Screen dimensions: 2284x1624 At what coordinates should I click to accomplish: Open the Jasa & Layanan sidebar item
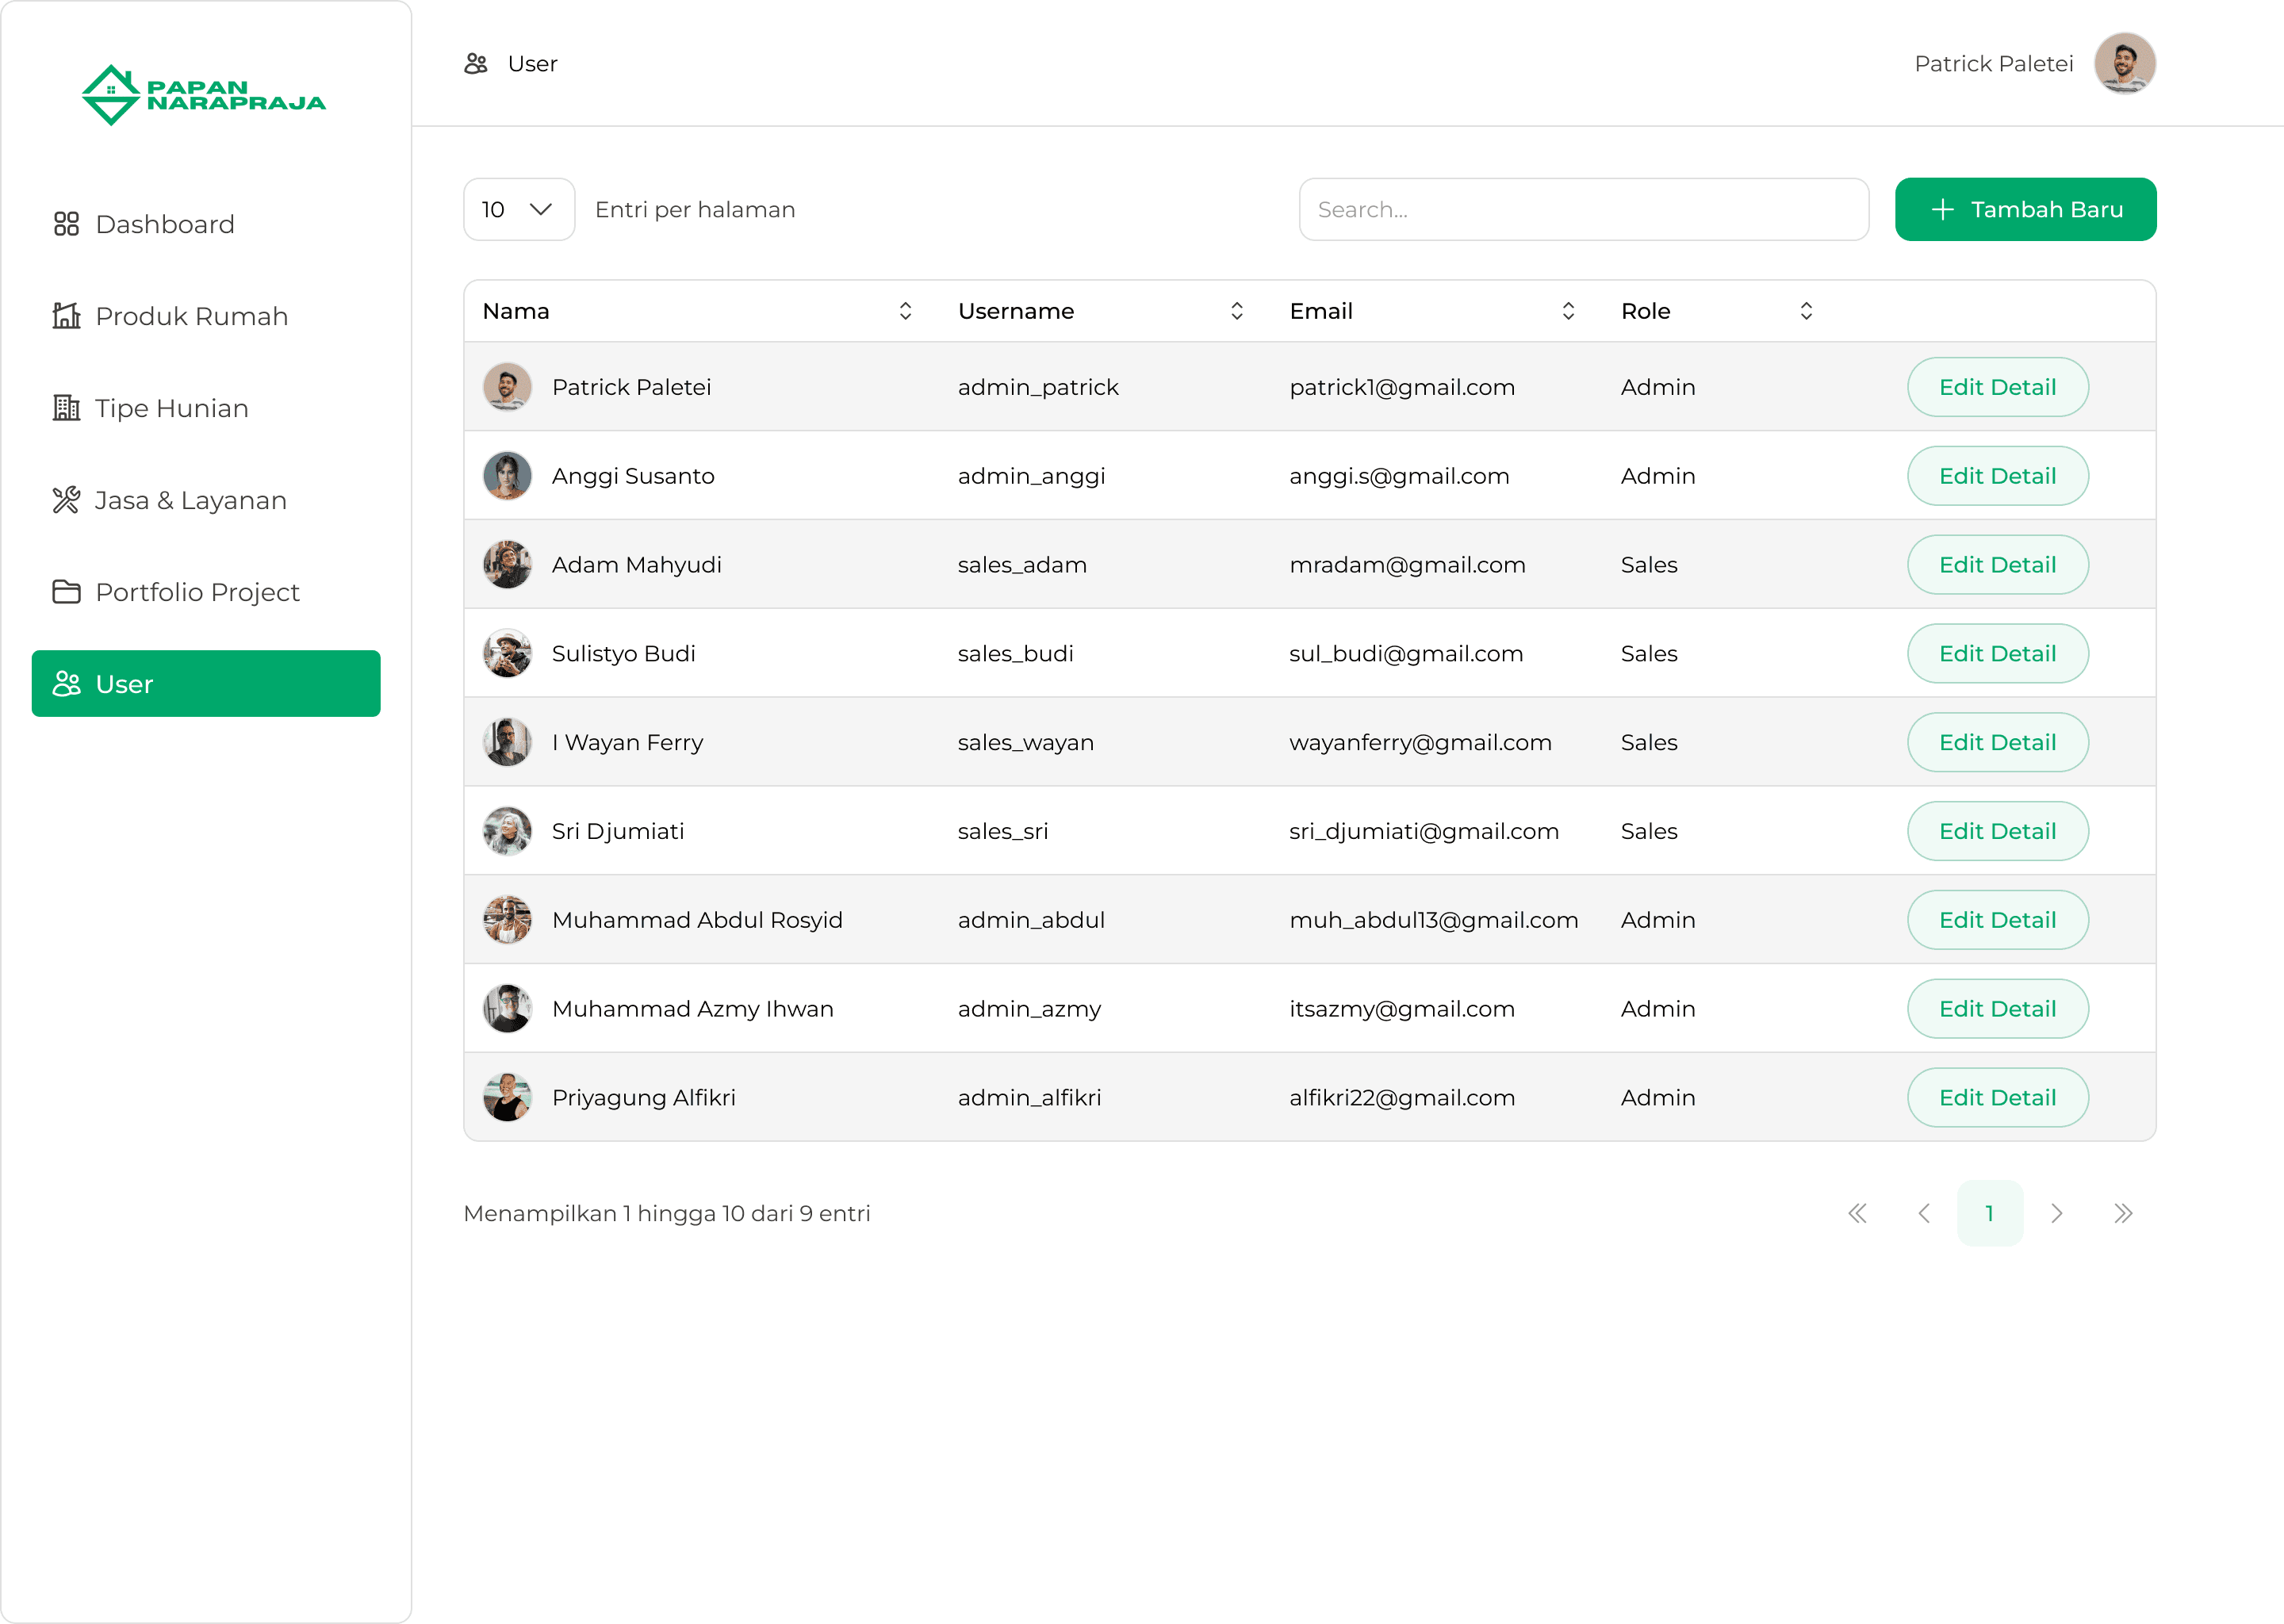(x=190, y=500)
